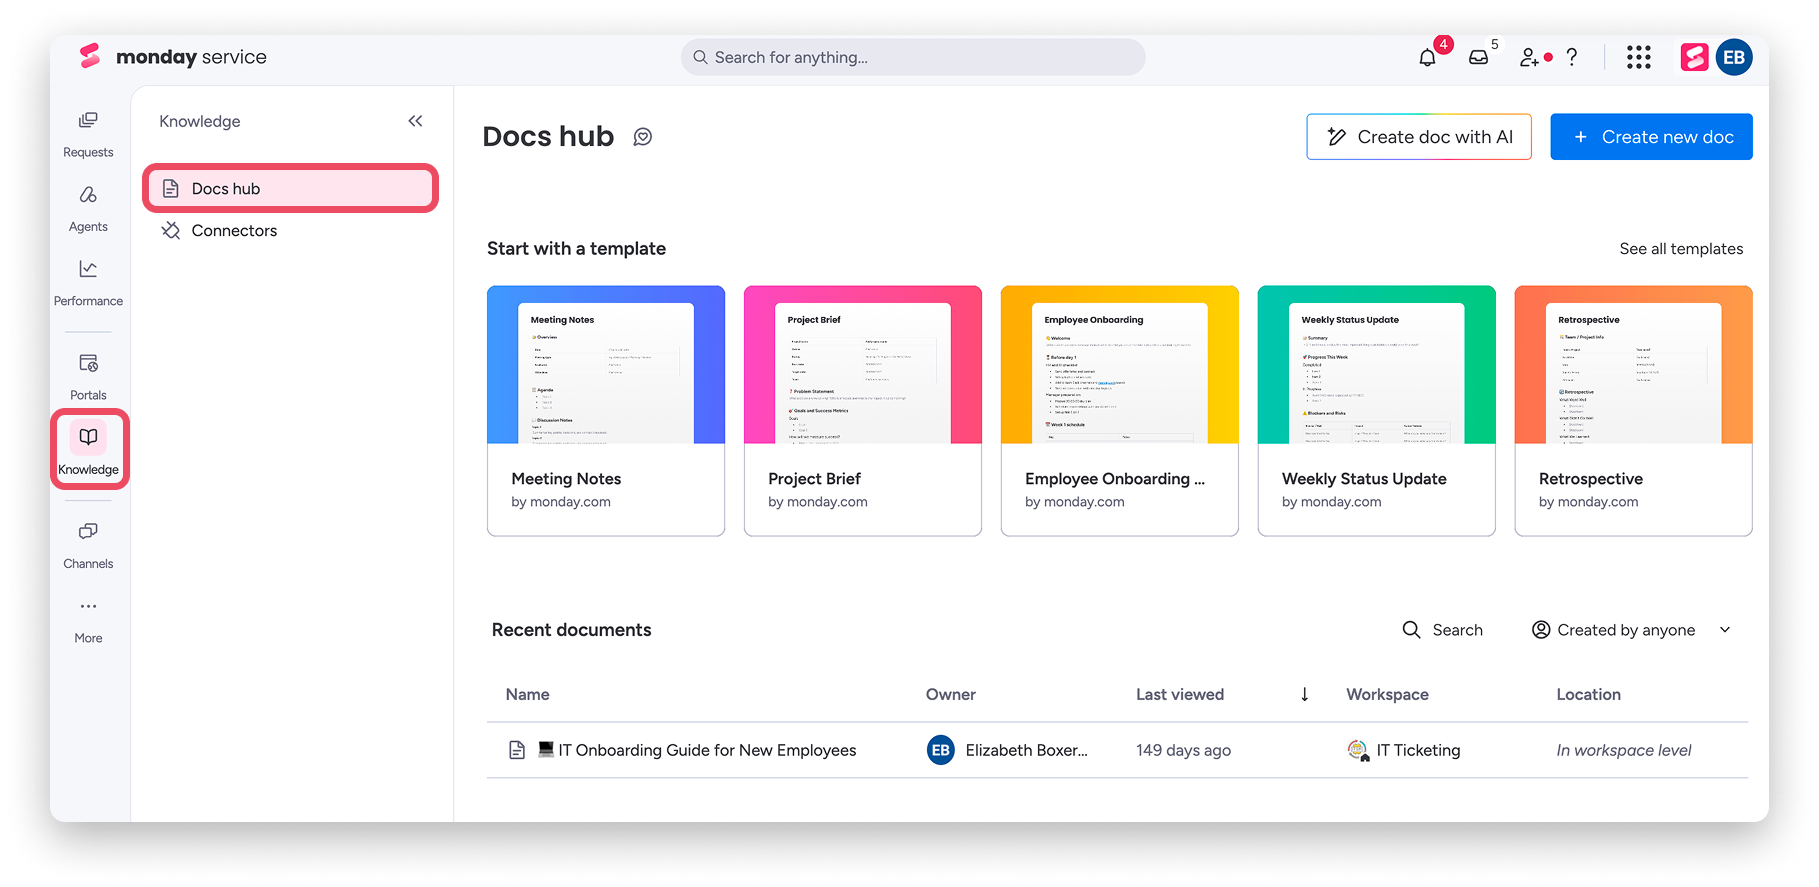Open the notifications bell

tap(1427, 58)
